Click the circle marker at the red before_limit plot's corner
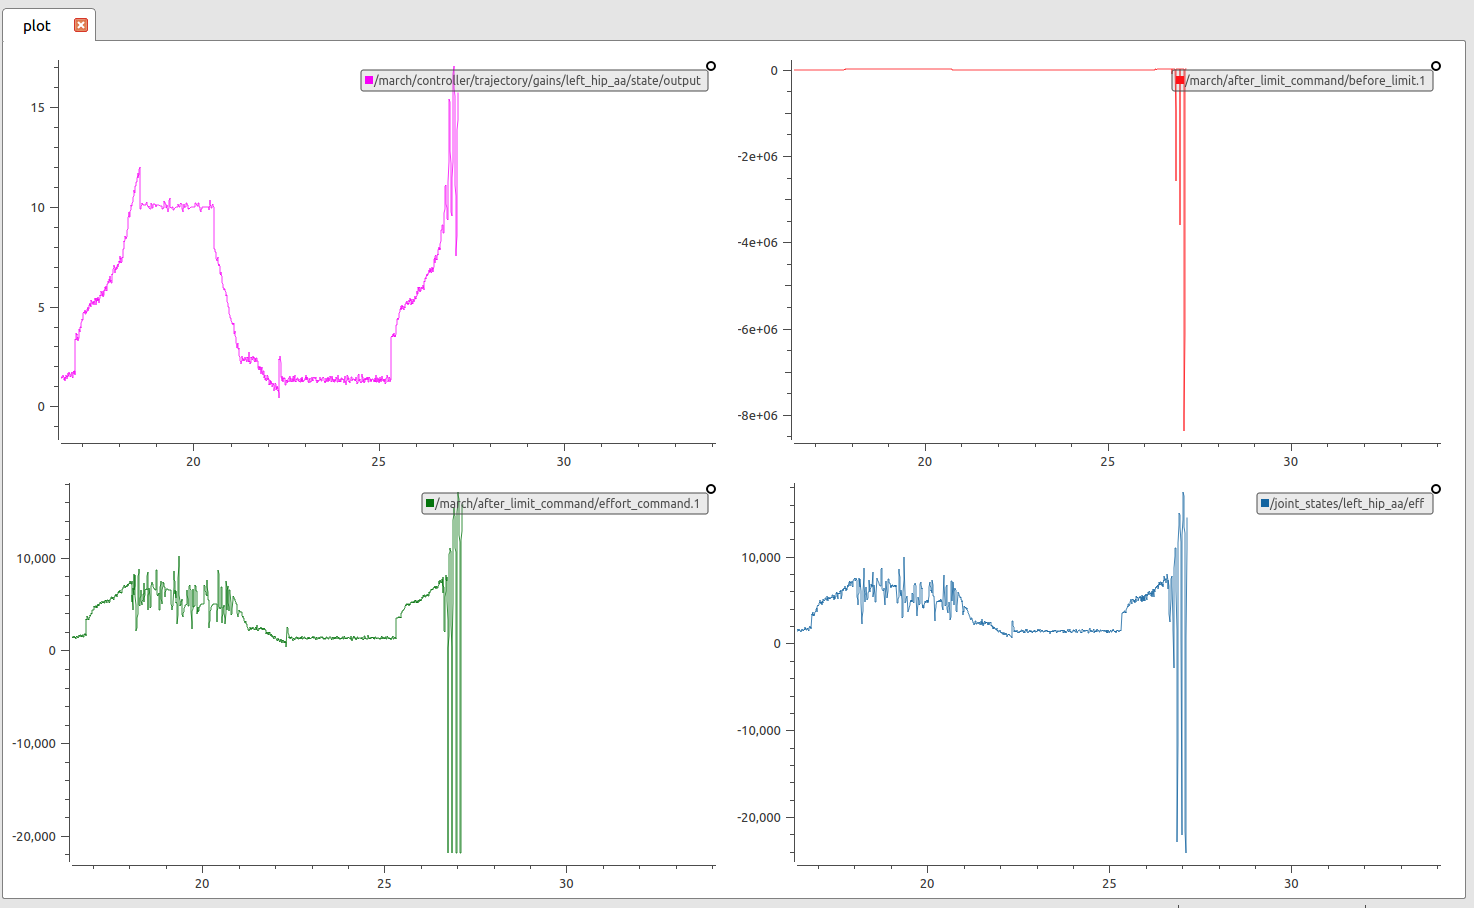Viewport: 1474px width, 908px height. pos(1436,66)
